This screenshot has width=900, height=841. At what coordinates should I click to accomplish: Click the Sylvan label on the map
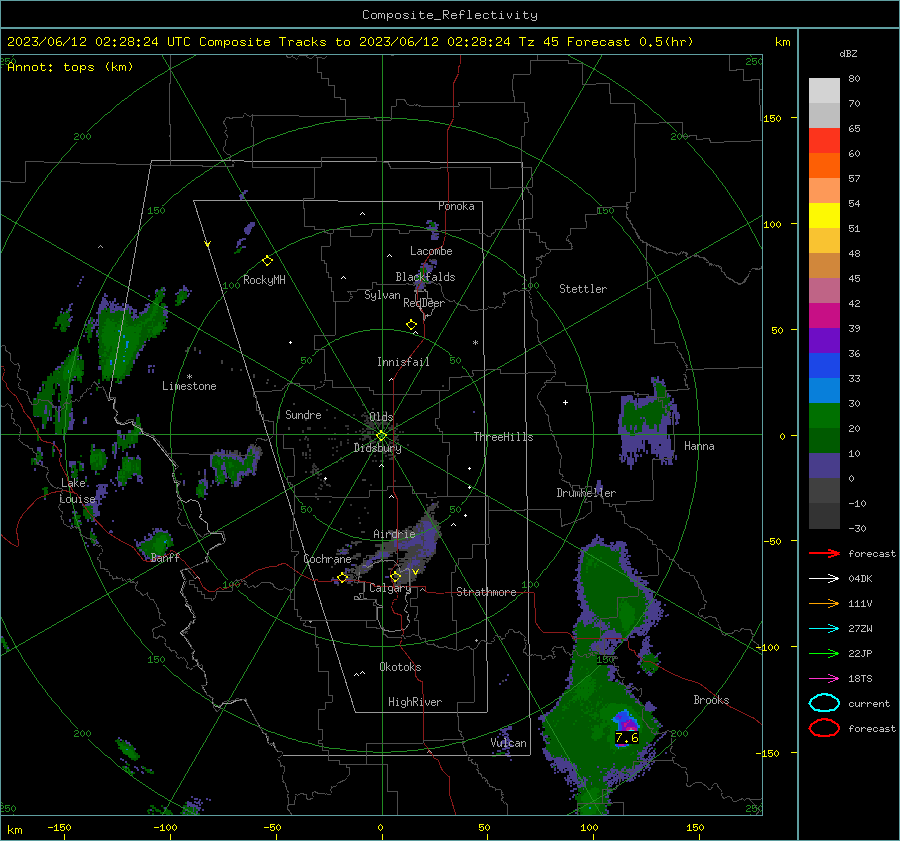tap(382, 295)
